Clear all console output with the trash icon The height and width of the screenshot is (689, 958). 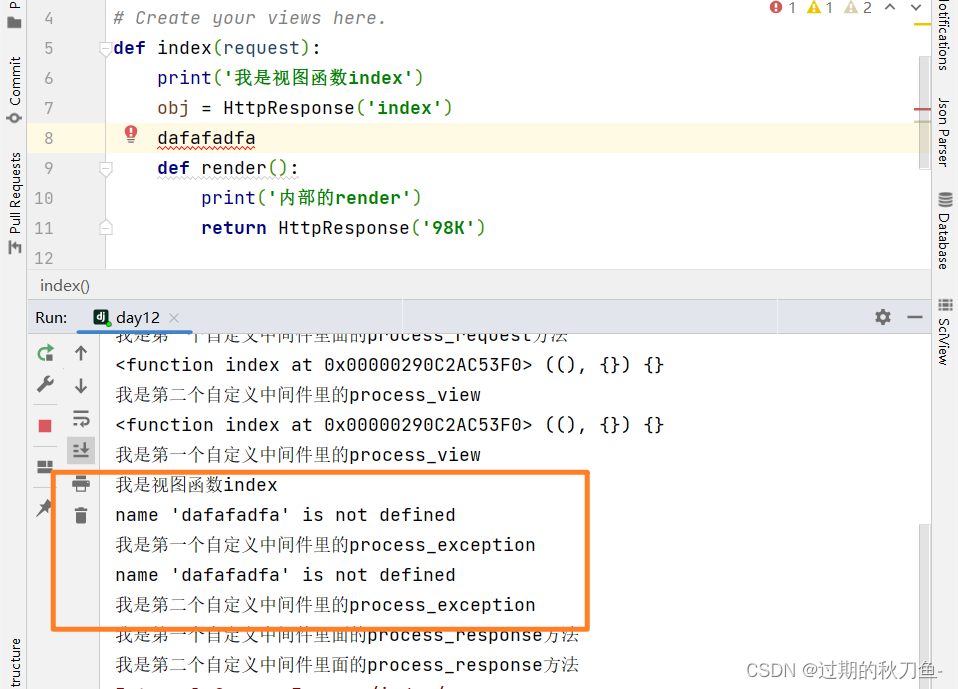[81, 516]
